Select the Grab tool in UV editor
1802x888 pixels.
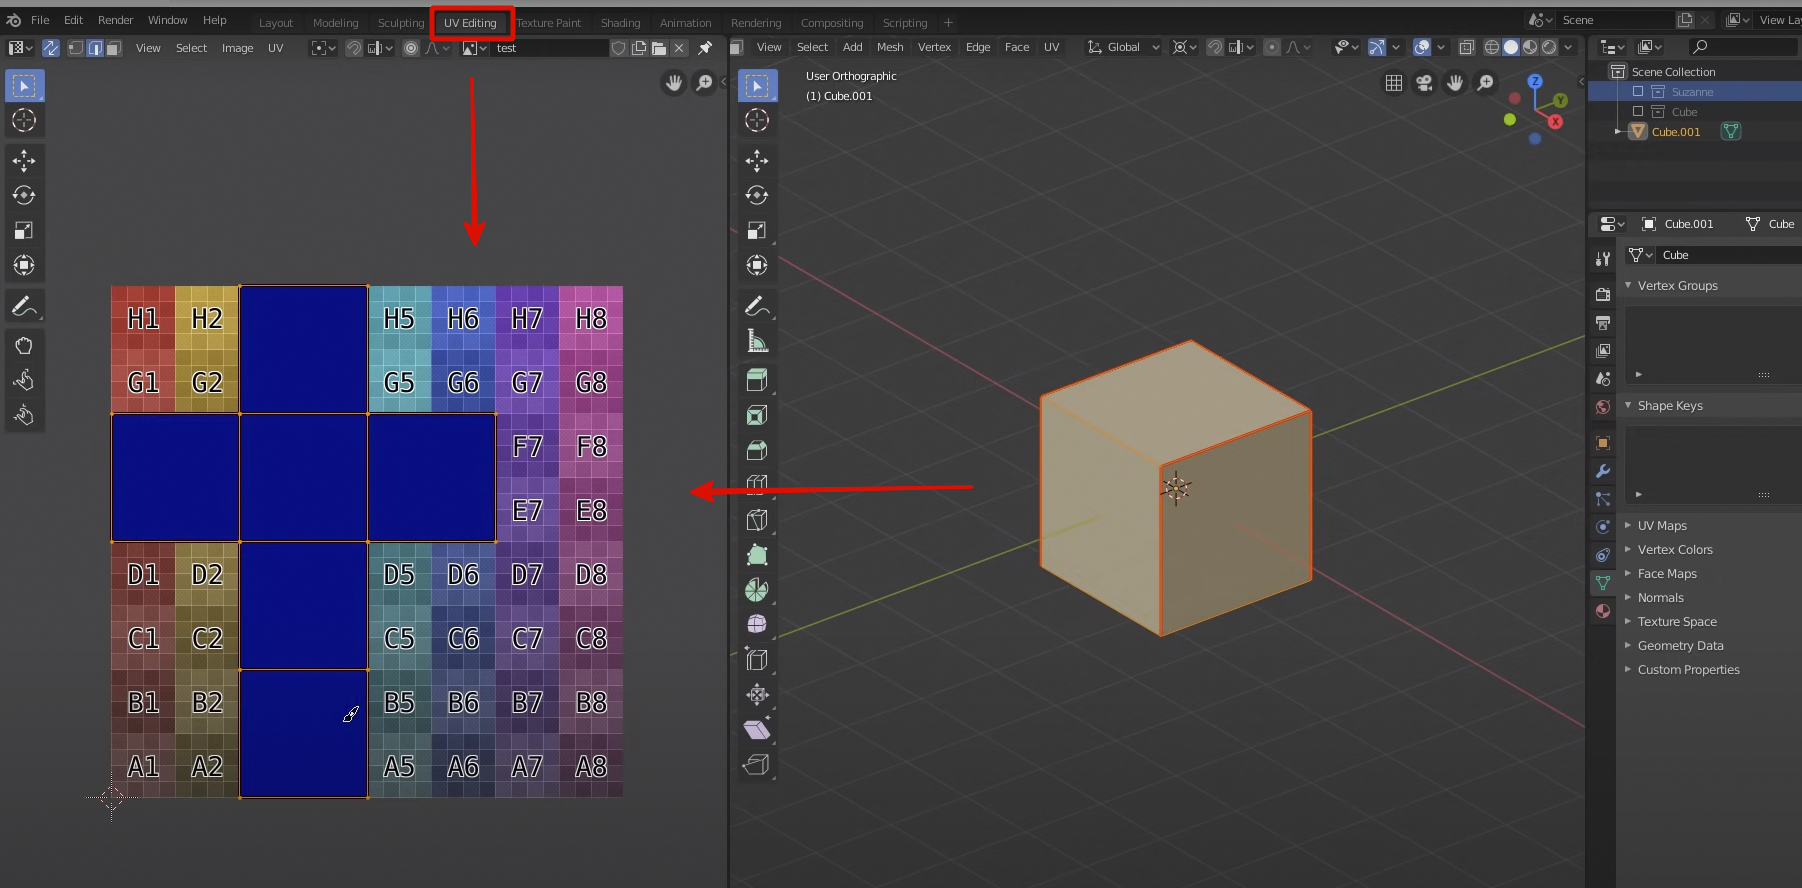click(x=24, y=346)
